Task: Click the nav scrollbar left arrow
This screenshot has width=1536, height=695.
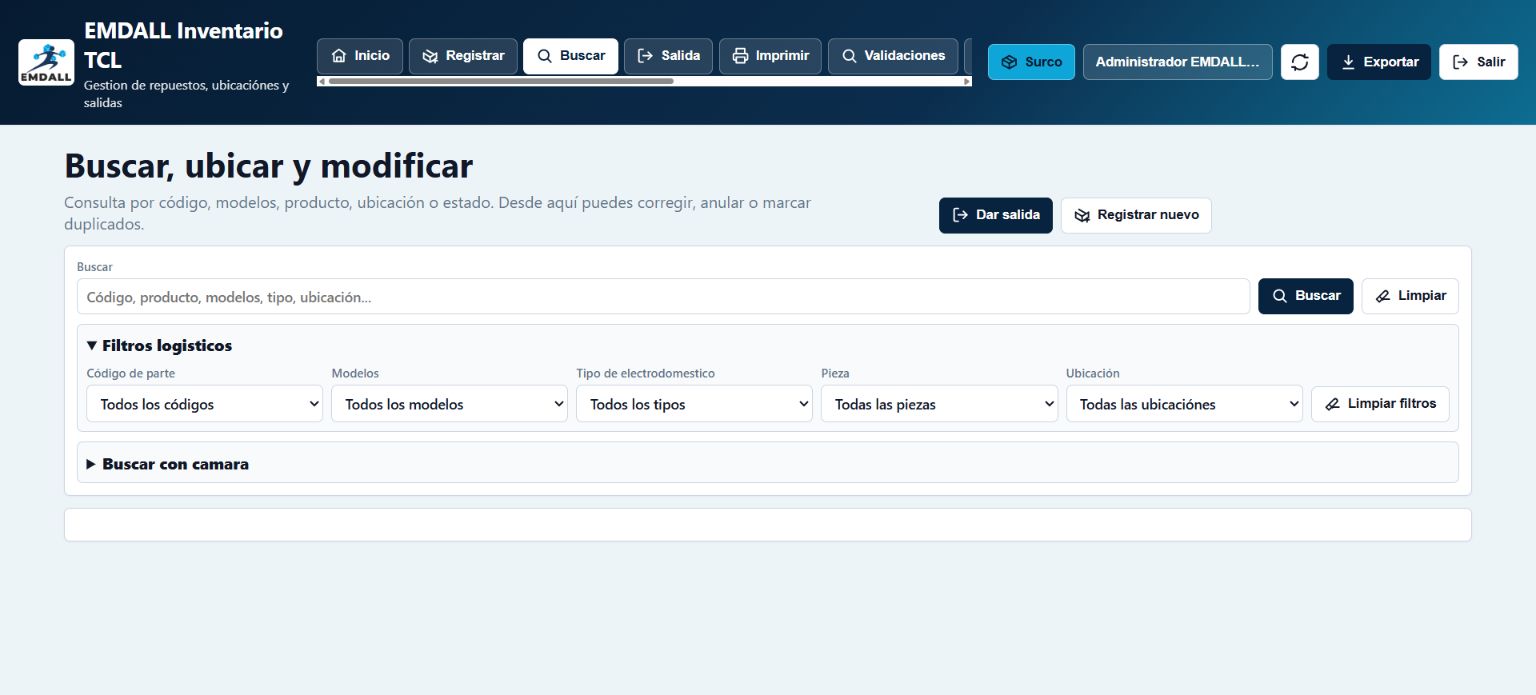Action: [x=322, y=81]
